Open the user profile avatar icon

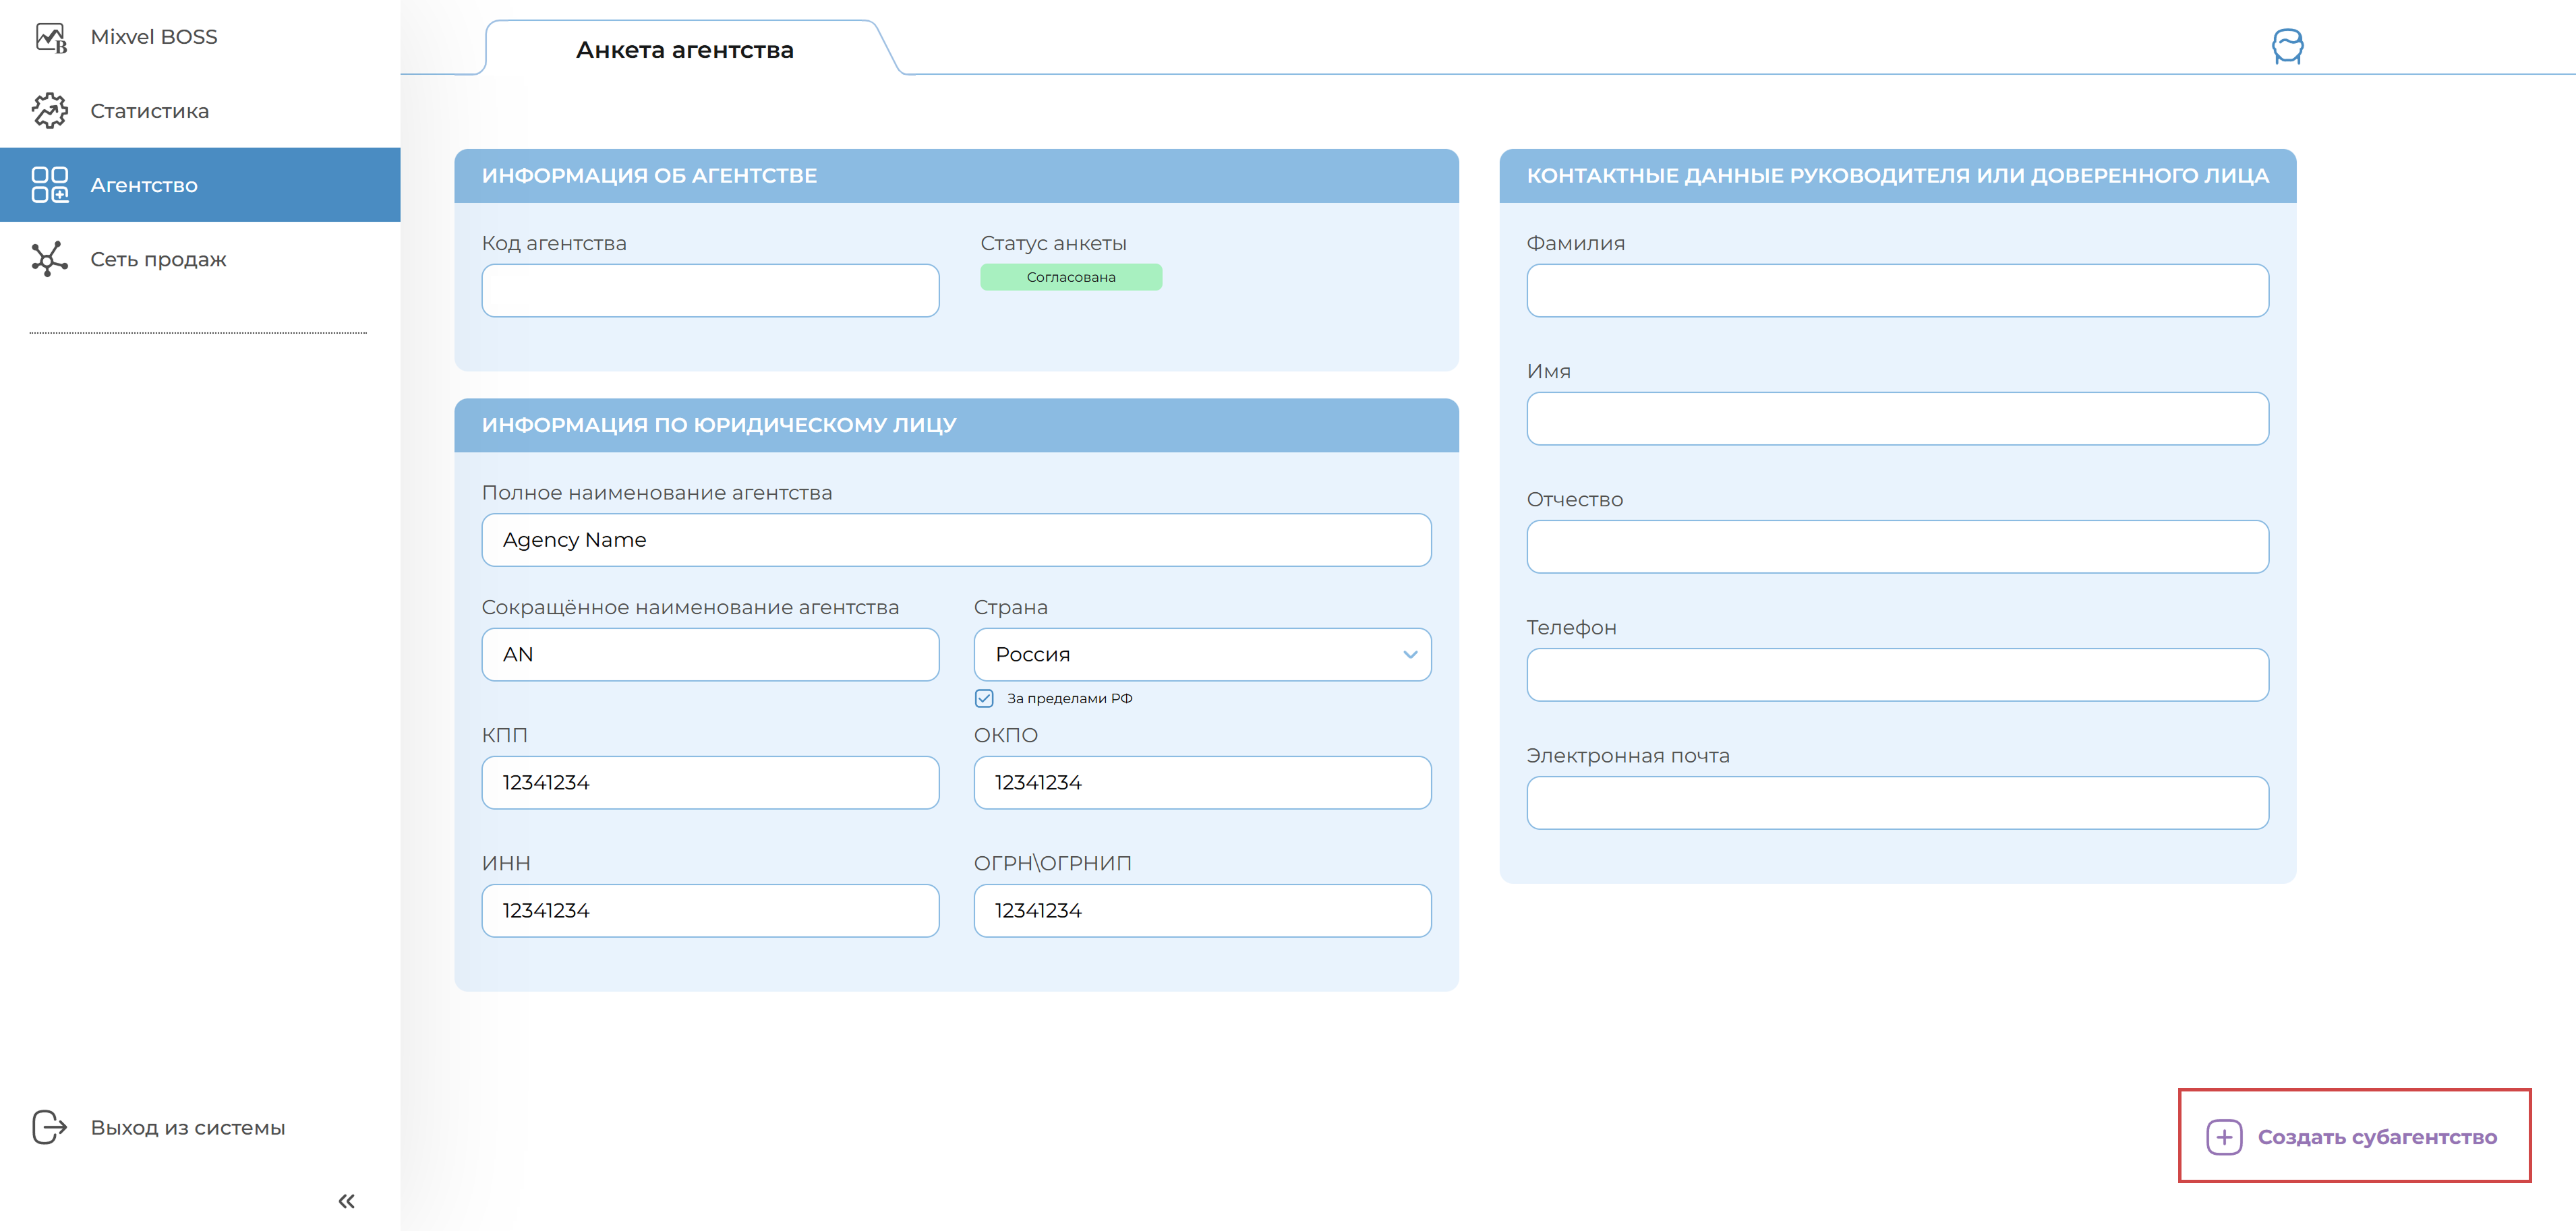coord(2287,47)
